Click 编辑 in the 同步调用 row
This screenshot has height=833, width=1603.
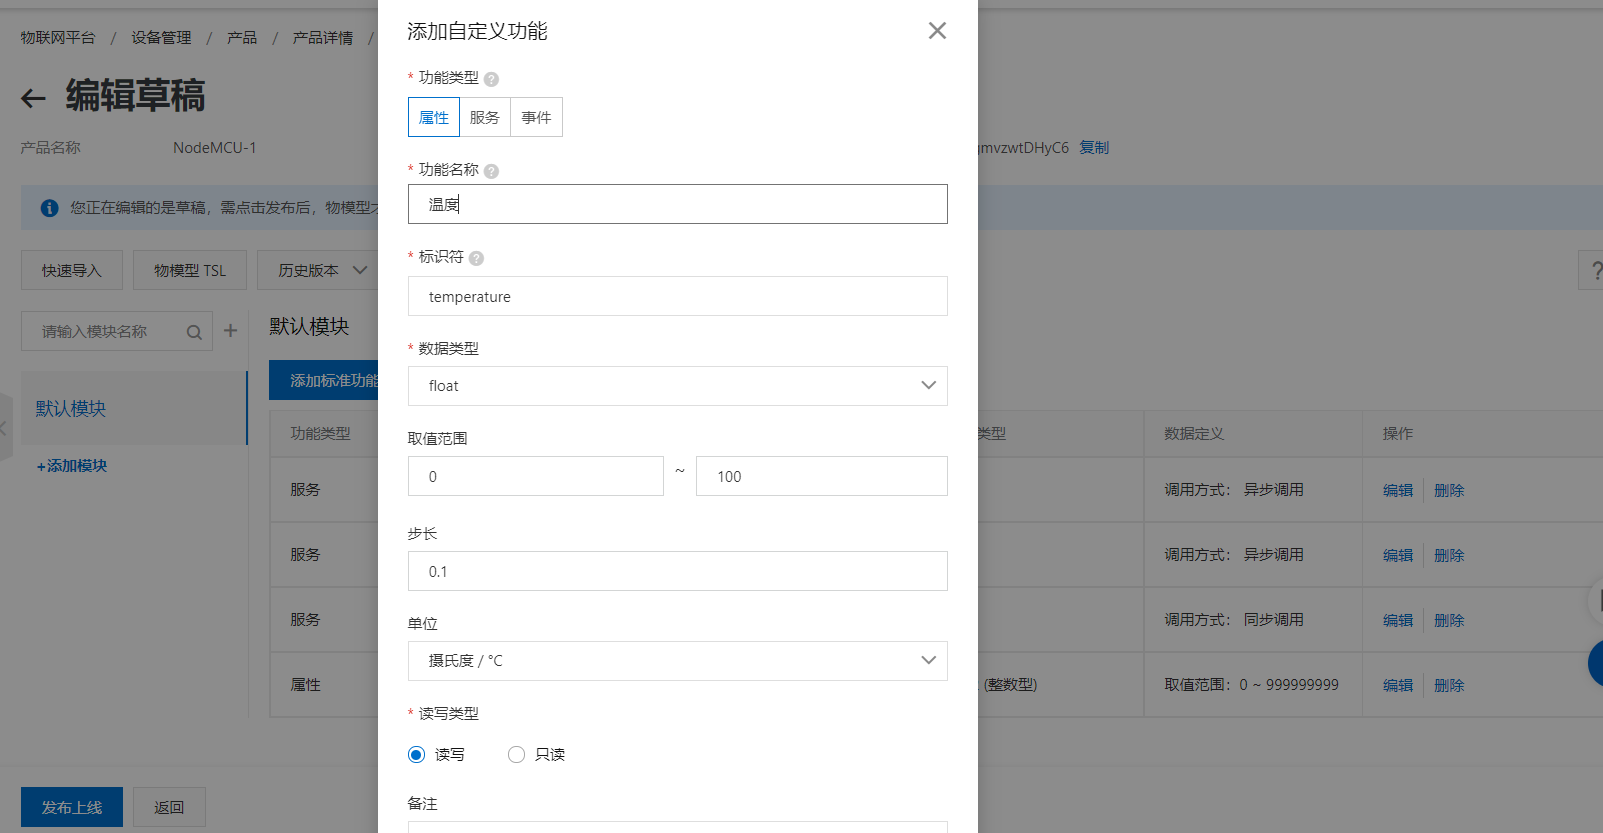1398,620
